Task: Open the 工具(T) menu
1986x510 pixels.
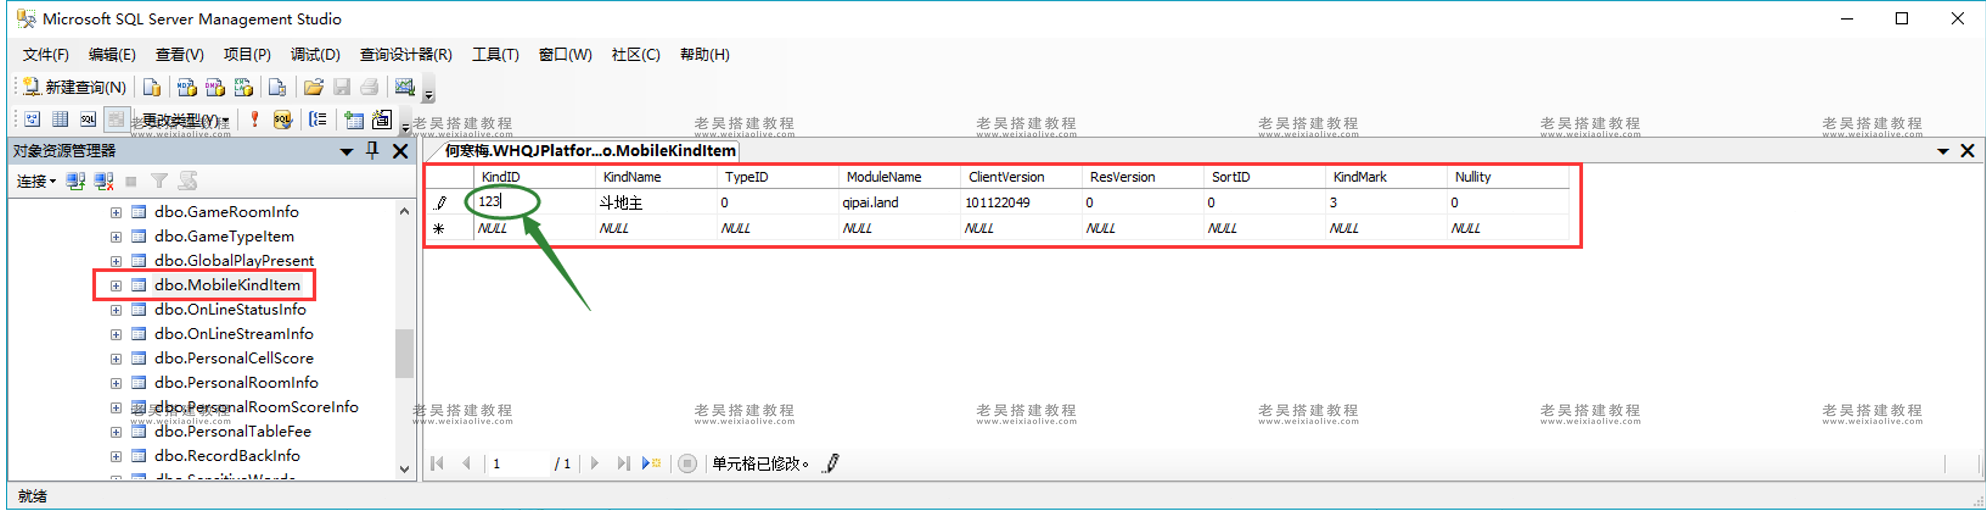Action: click(495, 54)
